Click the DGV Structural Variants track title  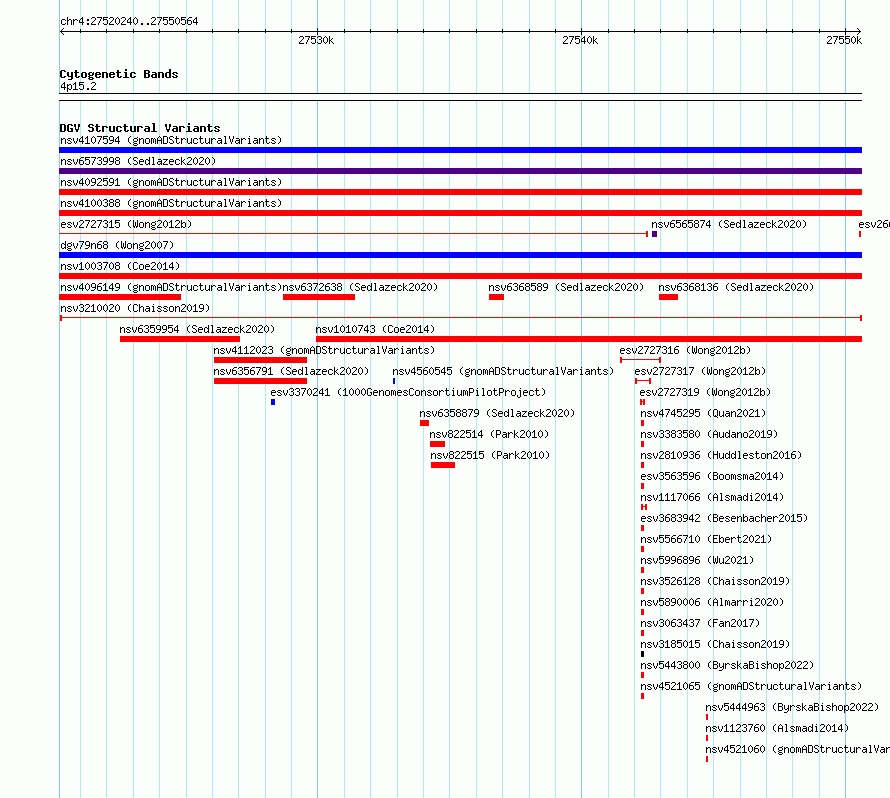point(140,128)
